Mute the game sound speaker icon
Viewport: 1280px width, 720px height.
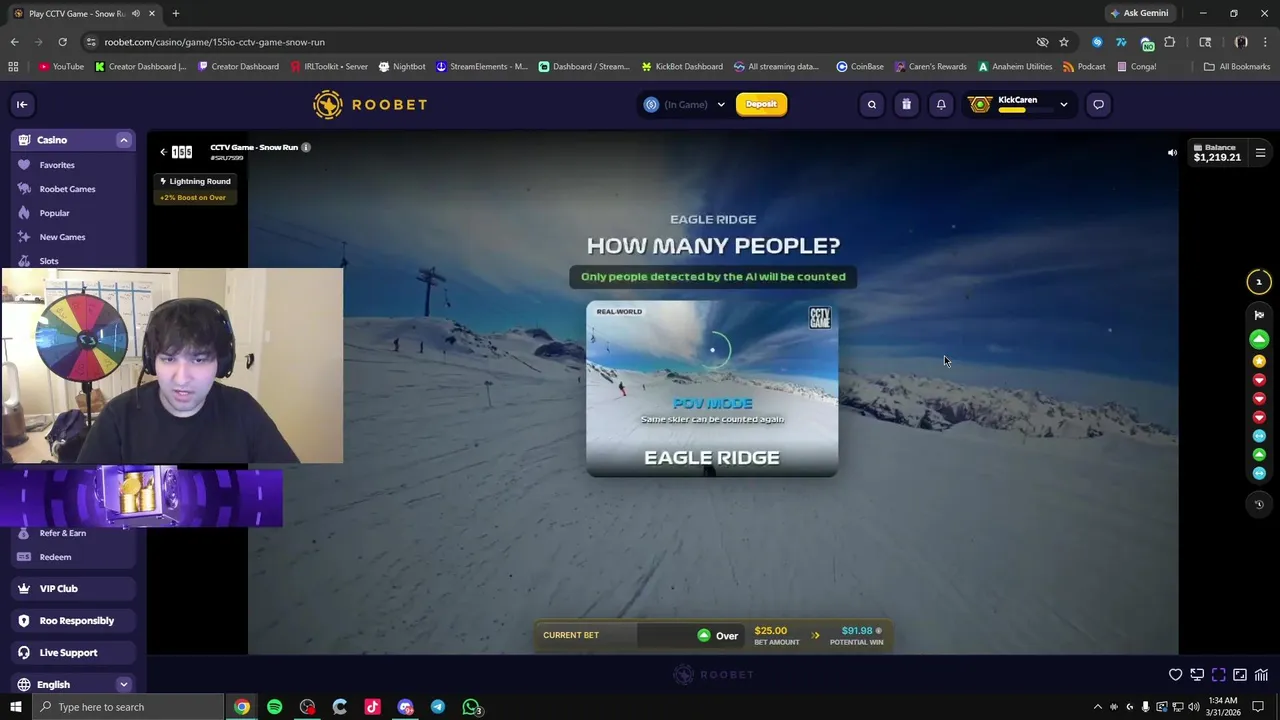(1172, 153)
